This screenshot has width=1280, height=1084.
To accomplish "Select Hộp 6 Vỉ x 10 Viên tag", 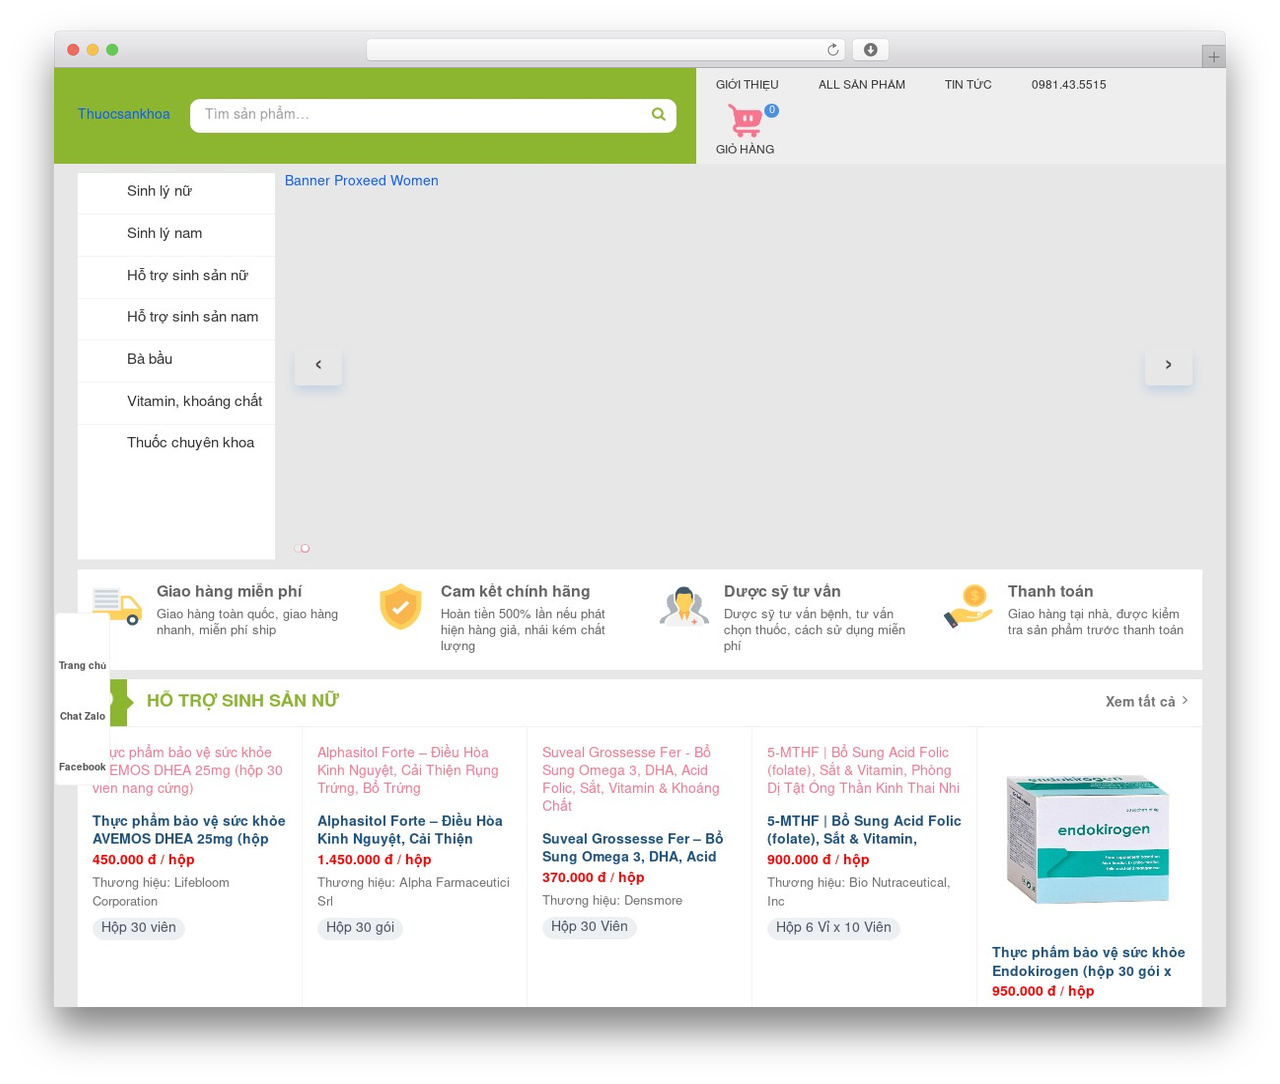I will tap(834, 928).
